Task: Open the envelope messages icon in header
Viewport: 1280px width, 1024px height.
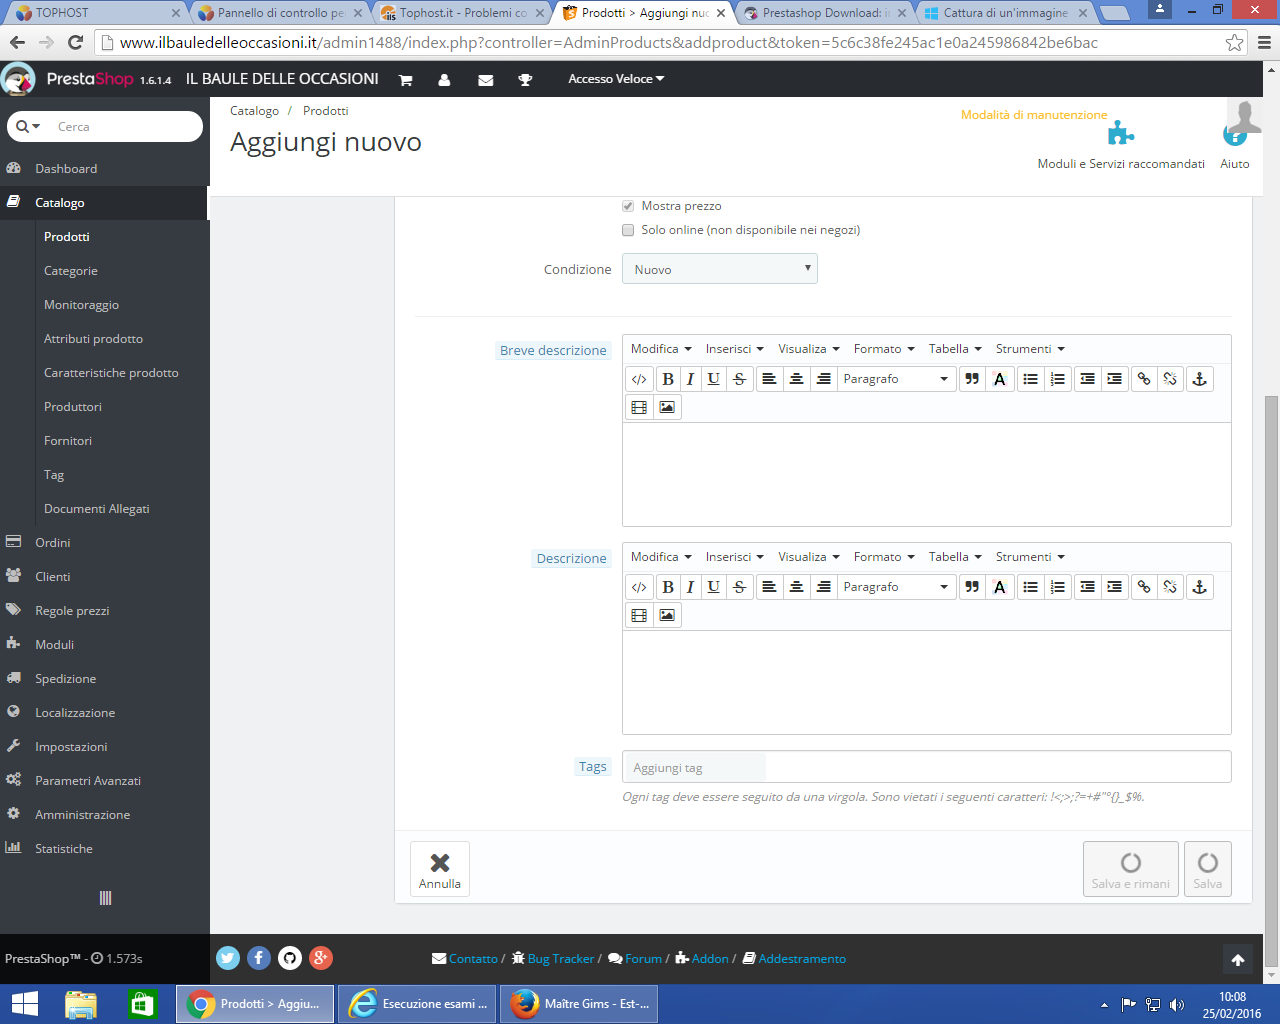Action: [486, 80]
